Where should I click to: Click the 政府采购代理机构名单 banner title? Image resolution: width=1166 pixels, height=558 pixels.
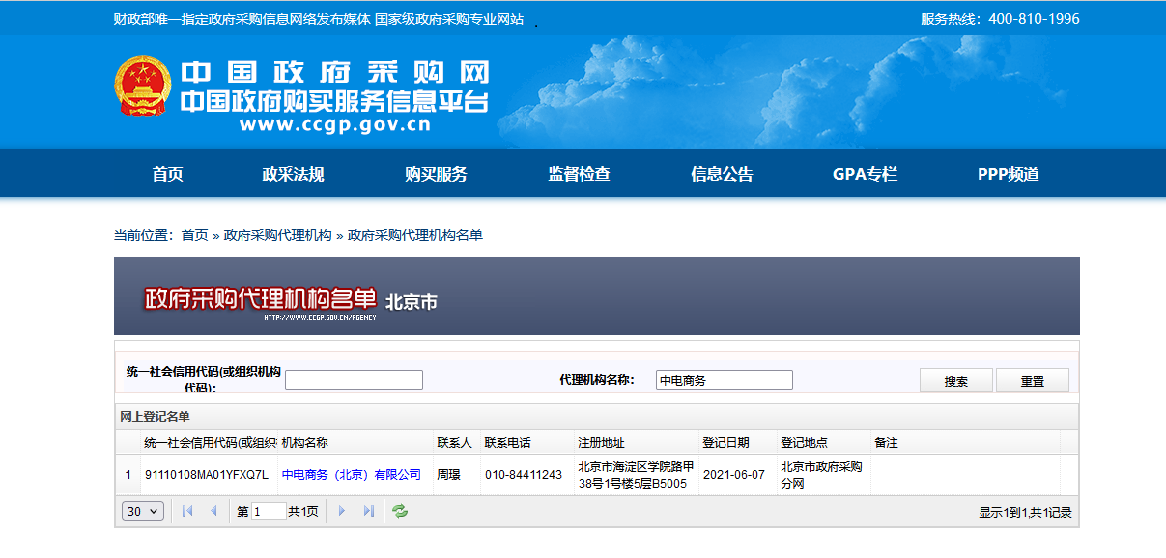point(260,298)
